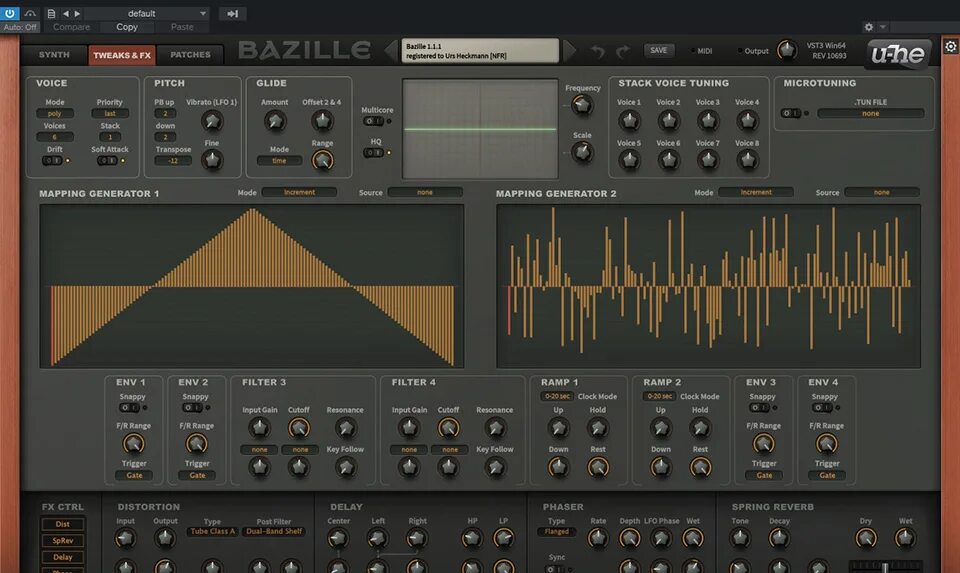Open the gear settings icon at top right
The image size is (960, 573).
click(x=950, y=47)
